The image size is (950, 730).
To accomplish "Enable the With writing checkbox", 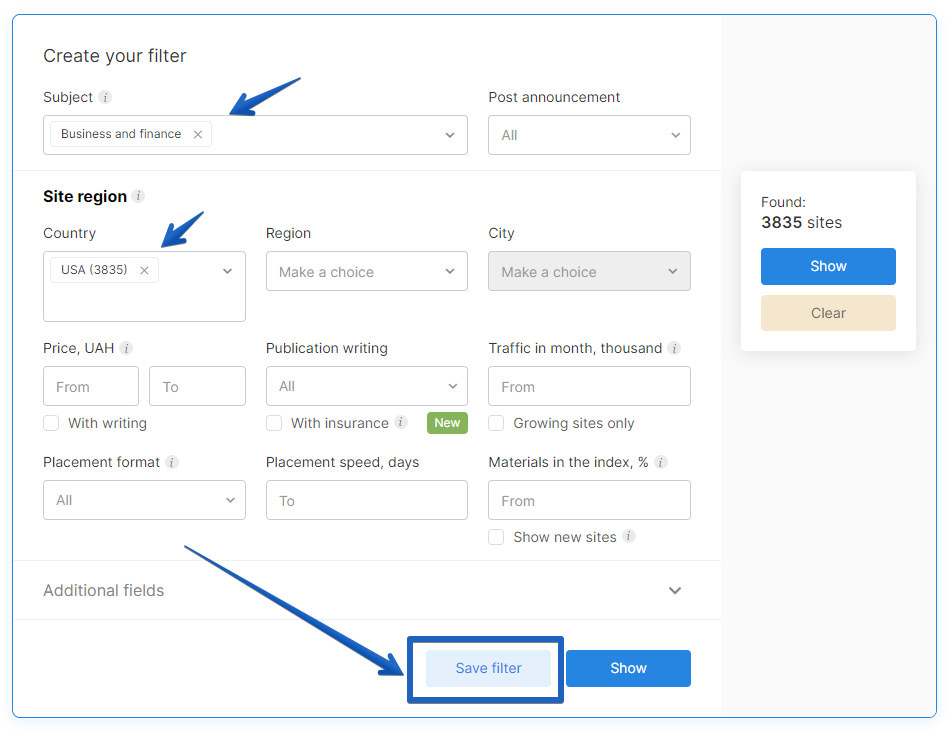I will pos(51,423).
